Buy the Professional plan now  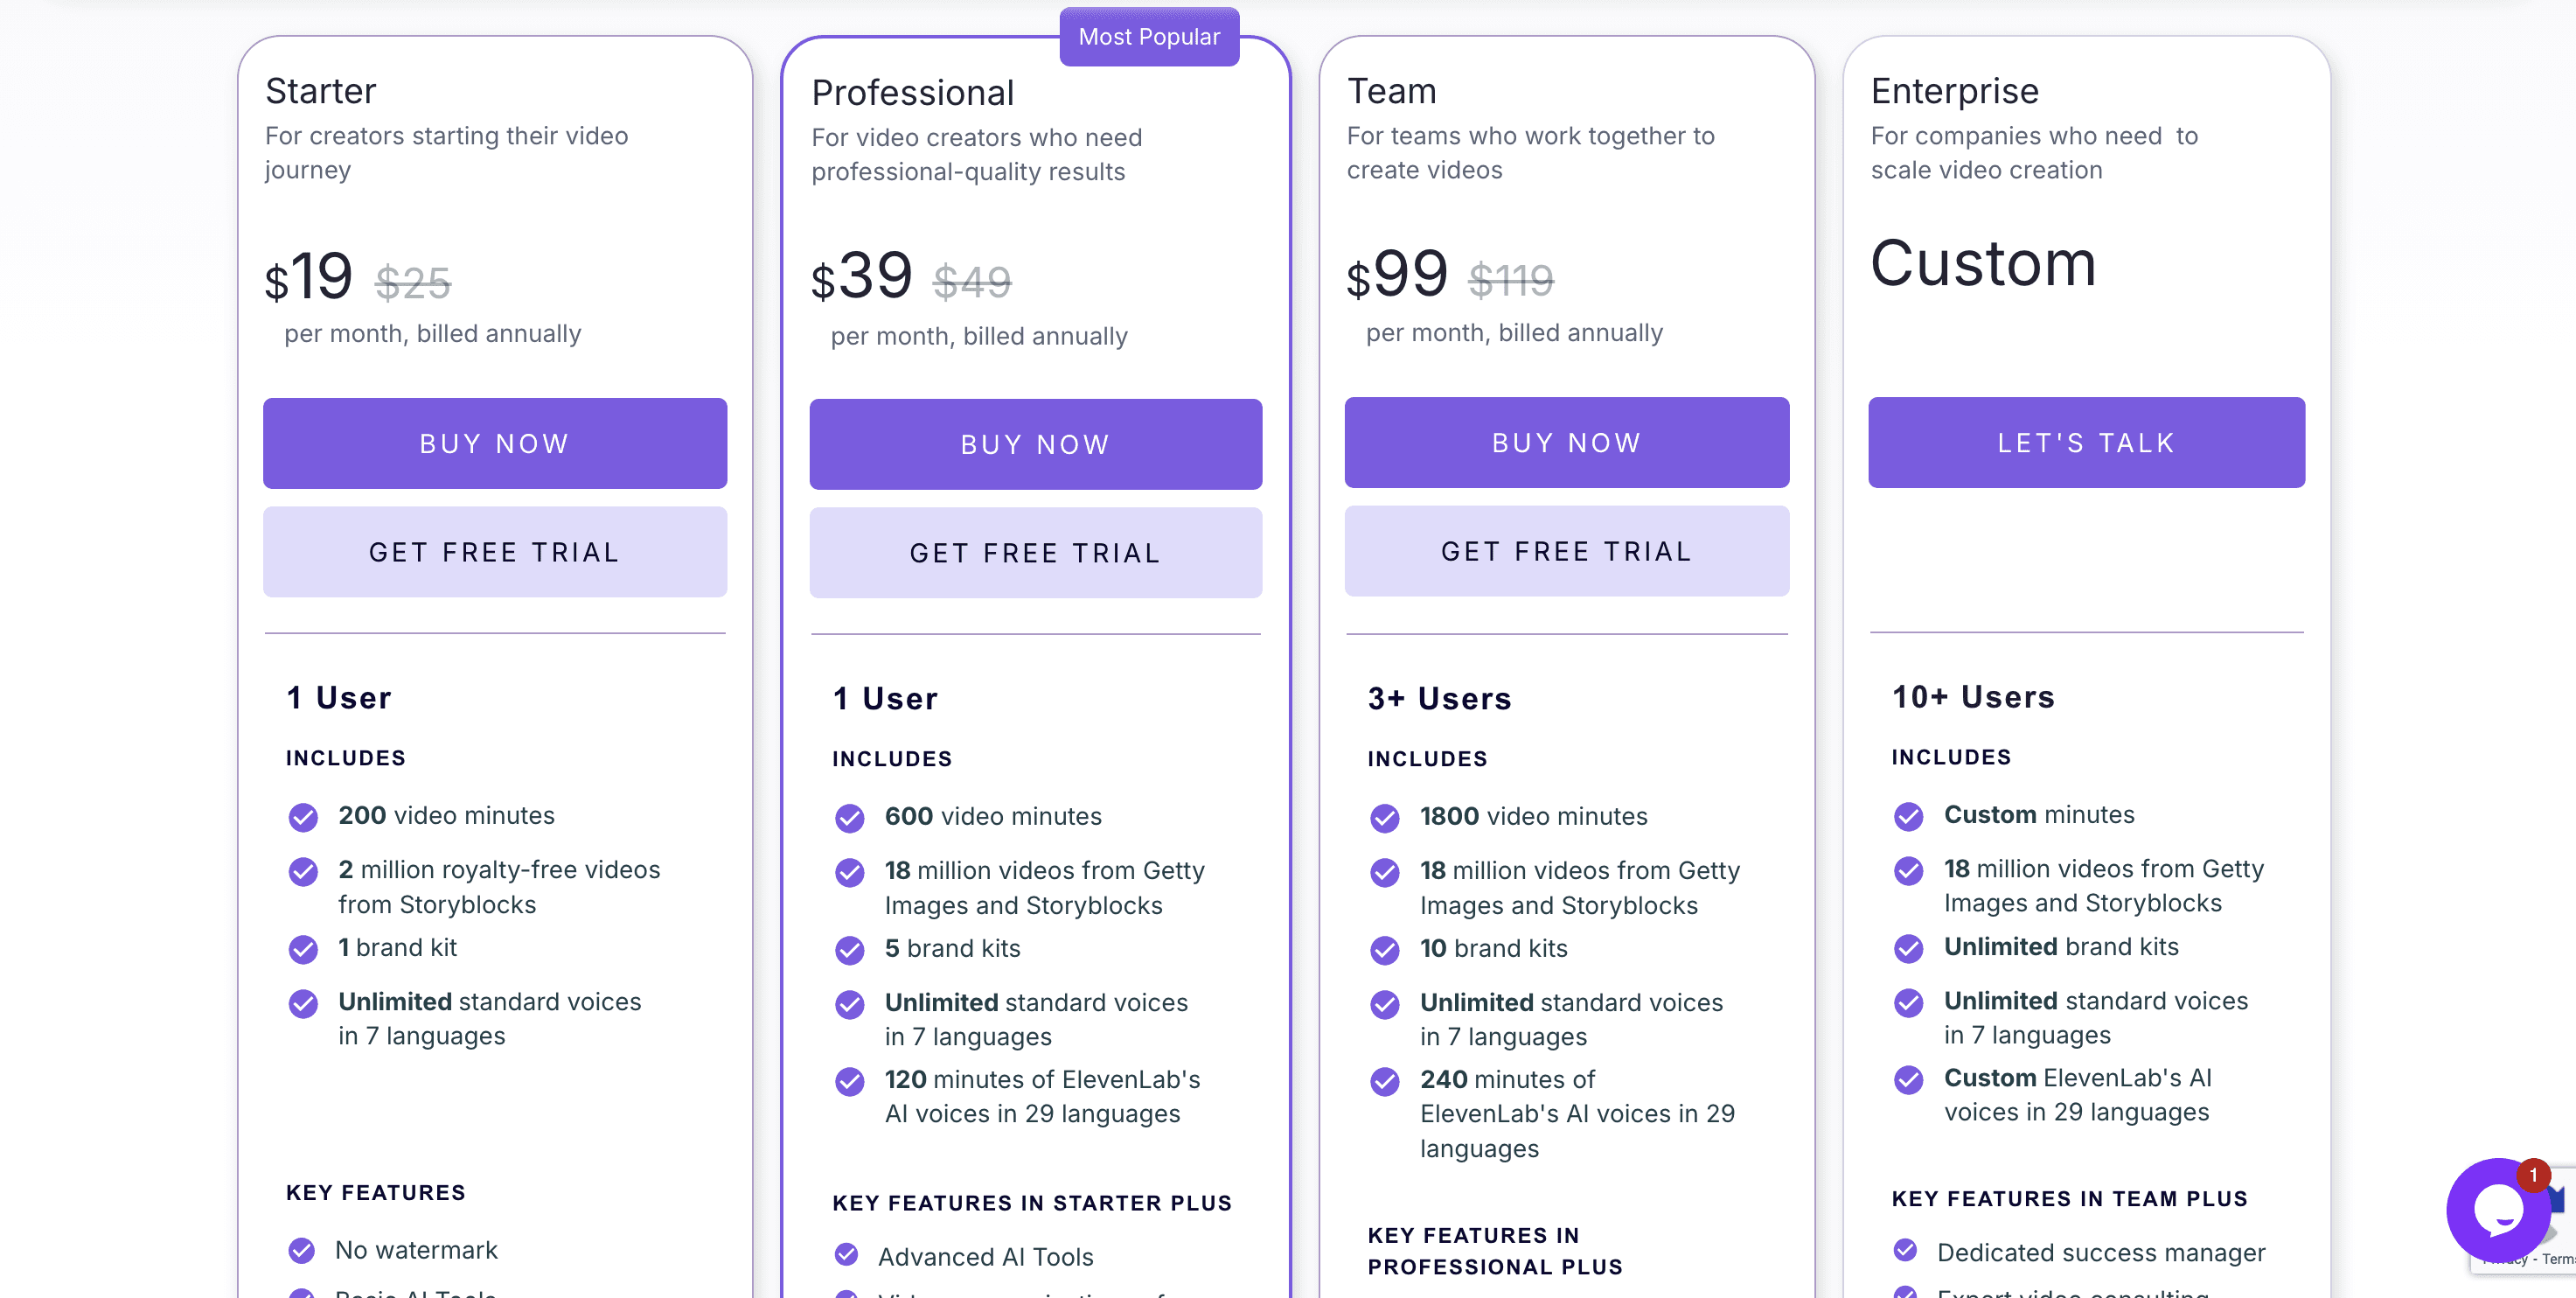point(1035,444)
